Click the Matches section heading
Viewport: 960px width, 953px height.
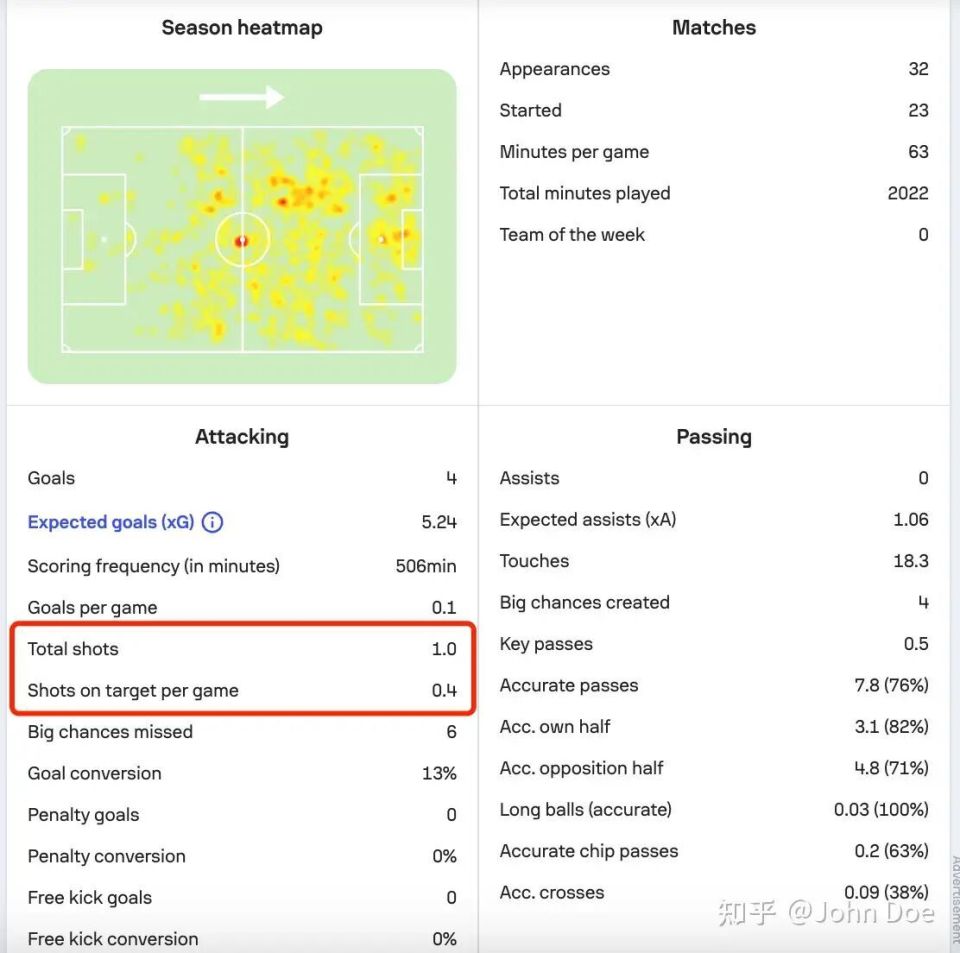click(714, 28)
